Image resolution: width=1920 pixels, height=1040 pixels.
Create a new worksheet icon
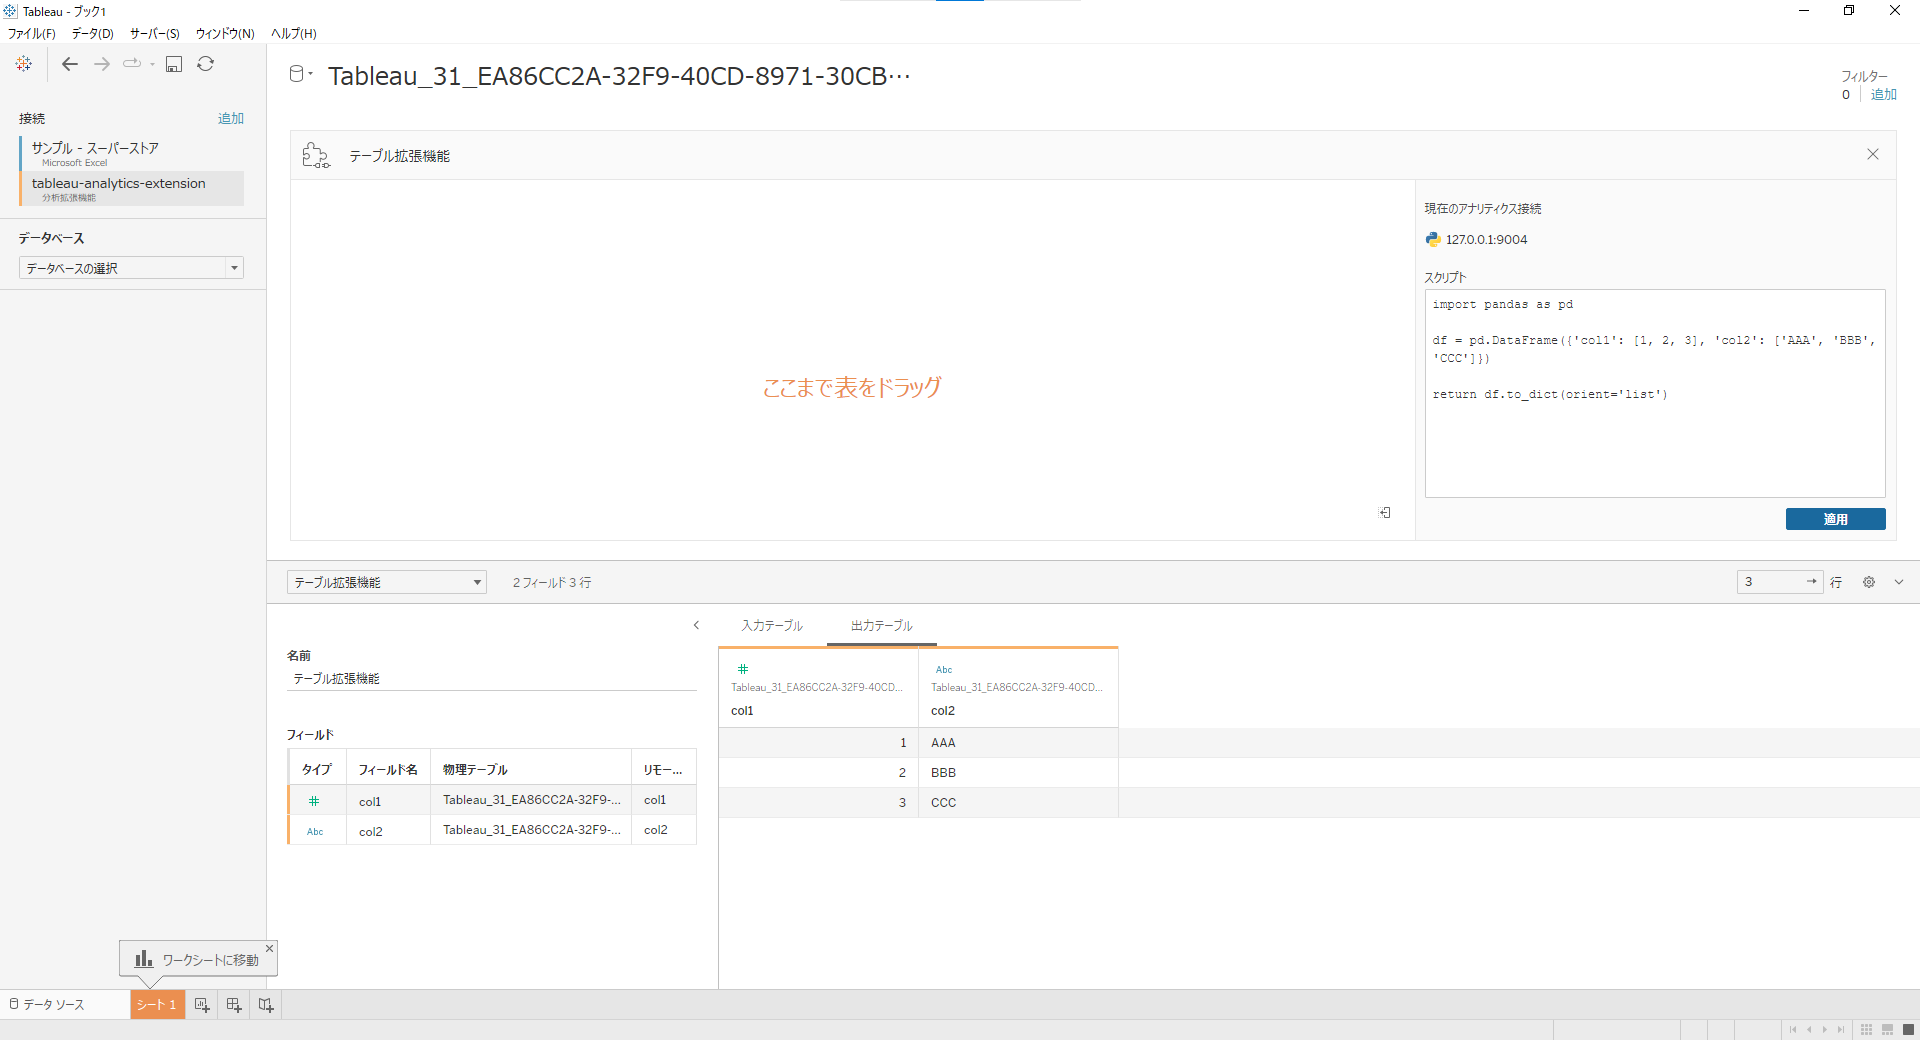pyautogui.click(x=202, y=1005)
